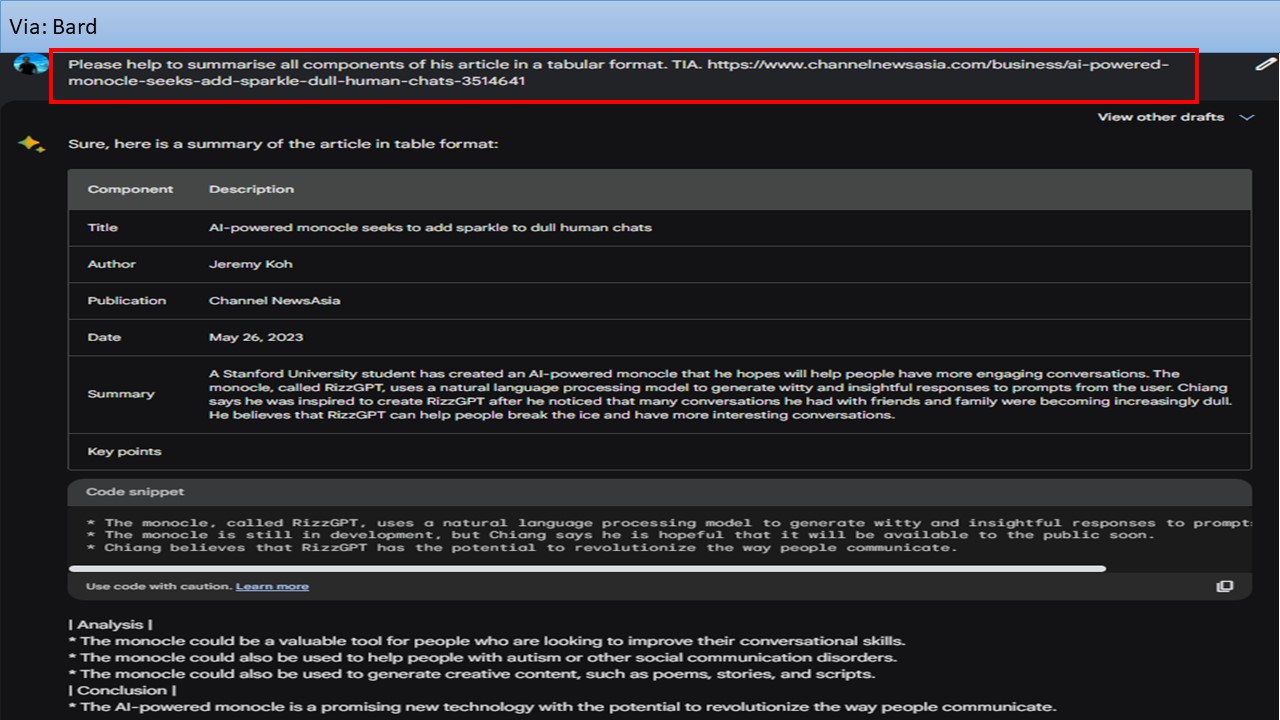The width and height of the screenshot is (1280, 720).
Task: Click the pencil edit prompt icon
Action: (1265, 64)
